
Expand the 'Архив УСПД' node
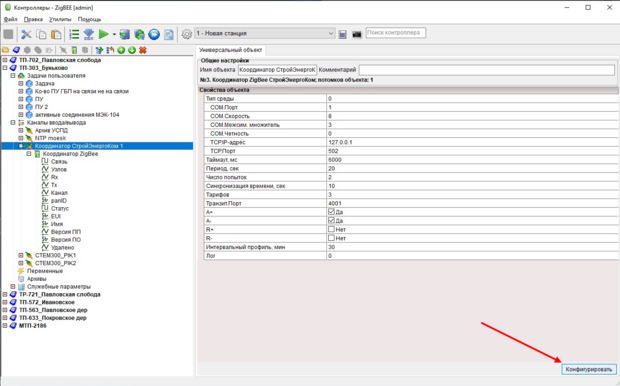[21, 130]
